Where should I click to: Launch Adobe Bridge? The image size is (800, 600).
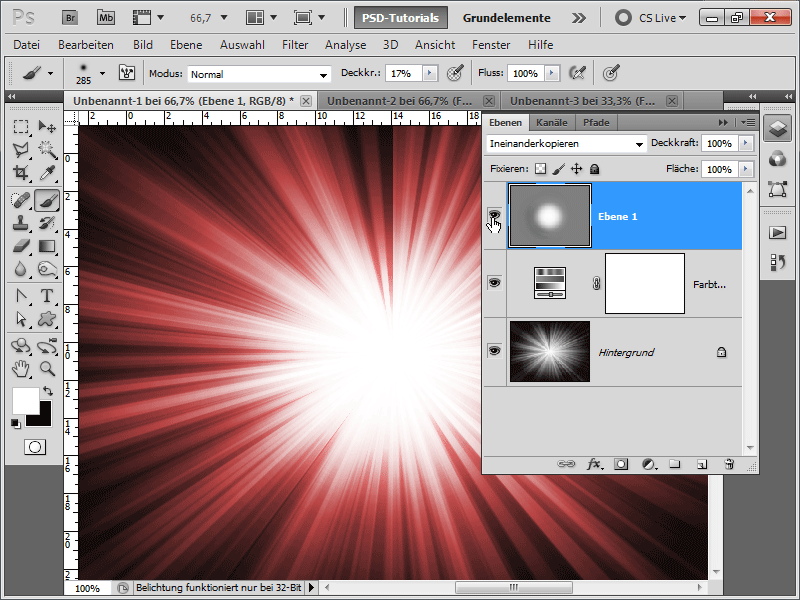pyautogui.click(x=70, y=18)
